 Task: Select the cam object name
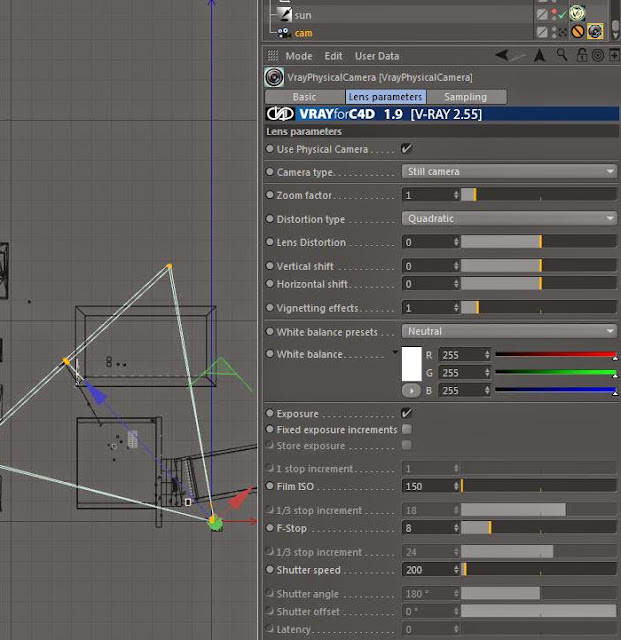[x=303, y=33]
